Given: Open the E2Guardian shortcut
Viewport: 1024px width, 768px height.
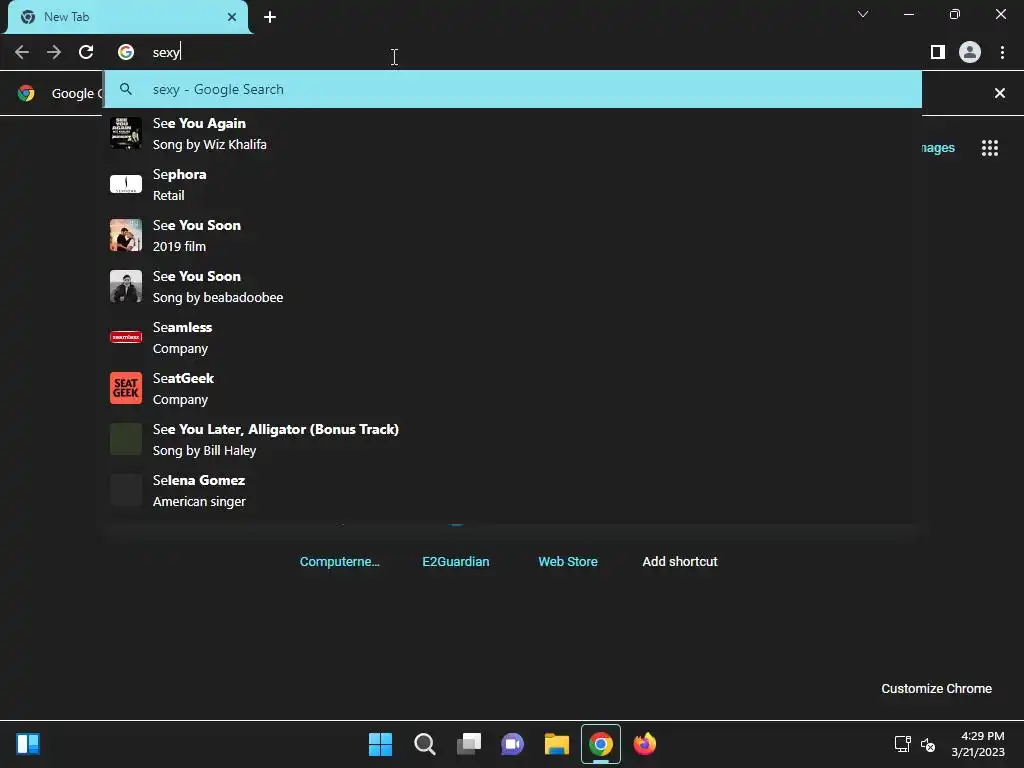Looking at the screenshot, I should pos(456,562).
